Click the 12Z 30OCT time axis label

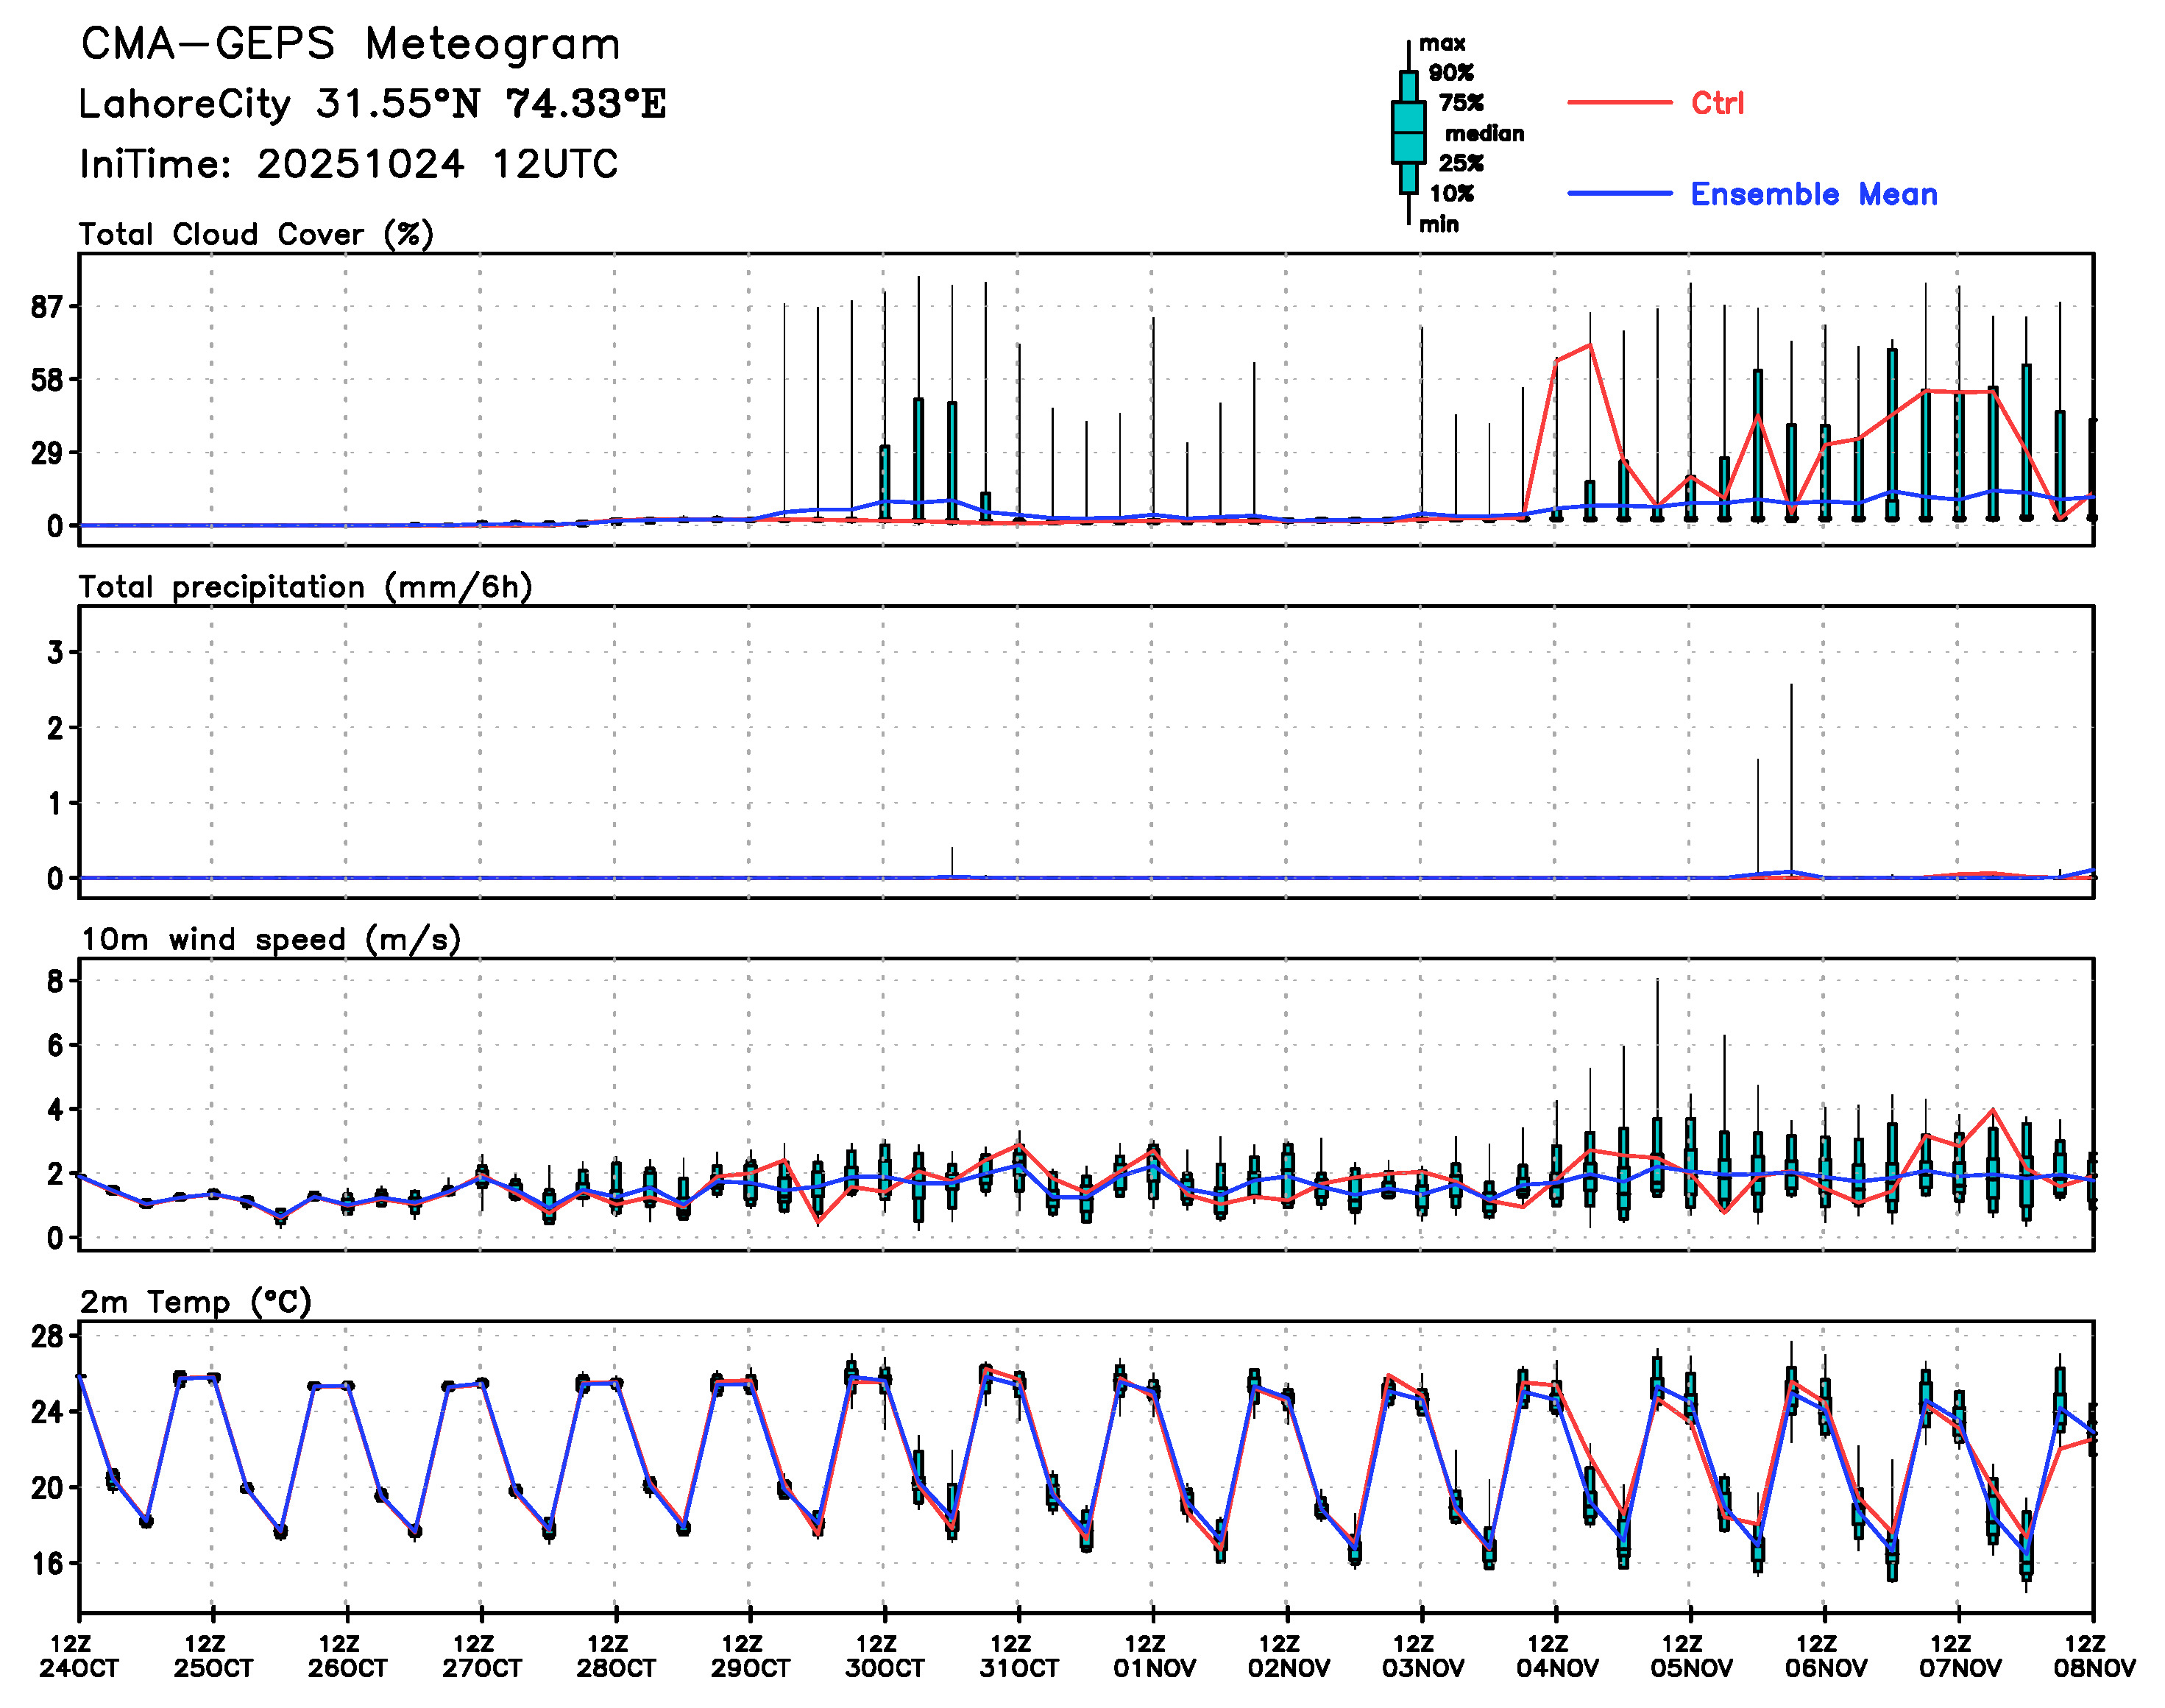point(884,1656)
